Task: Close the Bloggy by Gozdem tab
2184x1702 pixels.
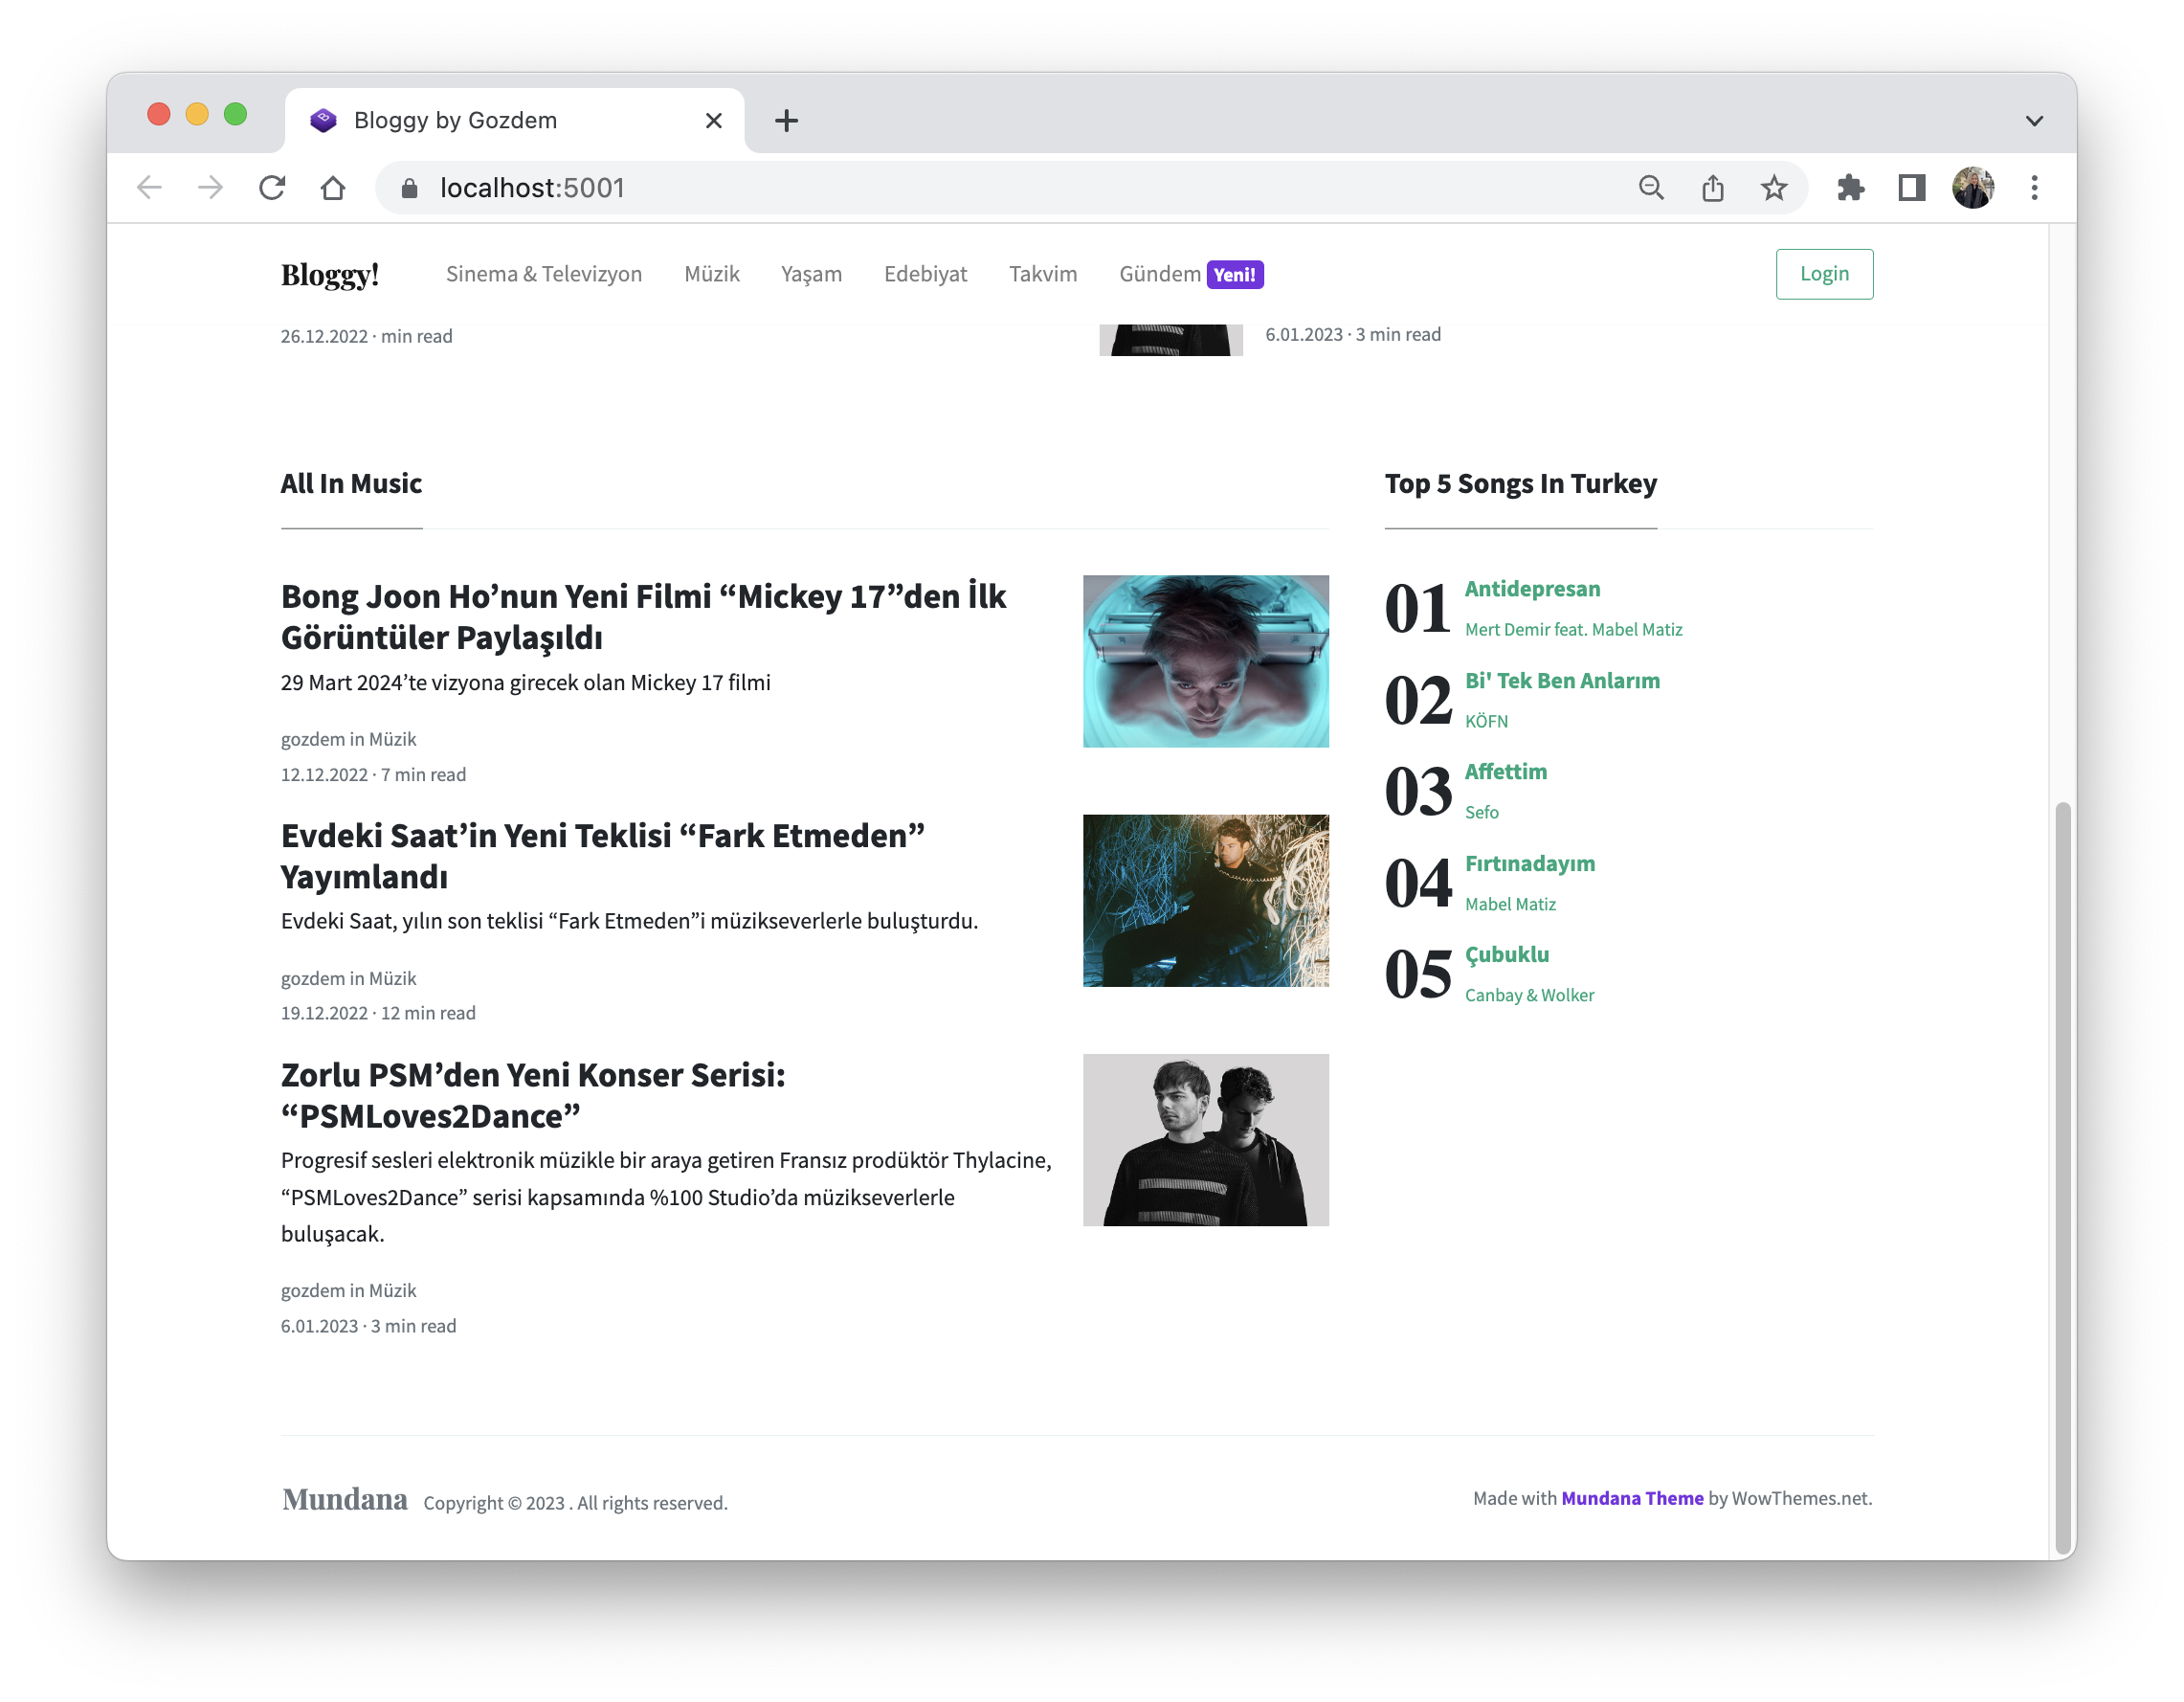Action: [713, 121]
